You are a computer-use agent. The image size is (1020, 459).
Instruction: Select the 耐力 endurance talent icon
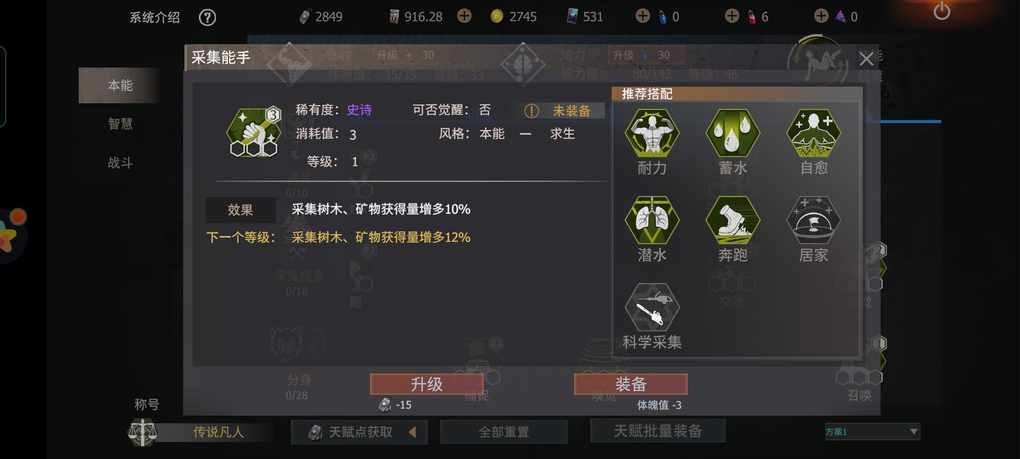click(x=652, y=133)
